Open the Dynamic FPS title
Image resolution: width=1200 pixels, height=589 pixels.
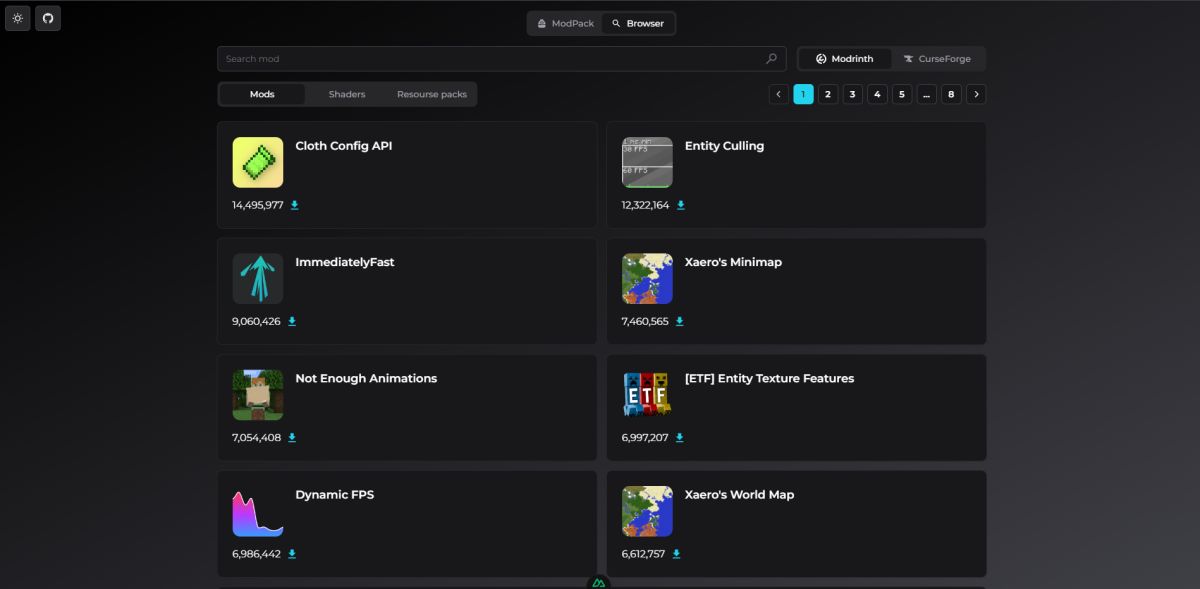335,494
